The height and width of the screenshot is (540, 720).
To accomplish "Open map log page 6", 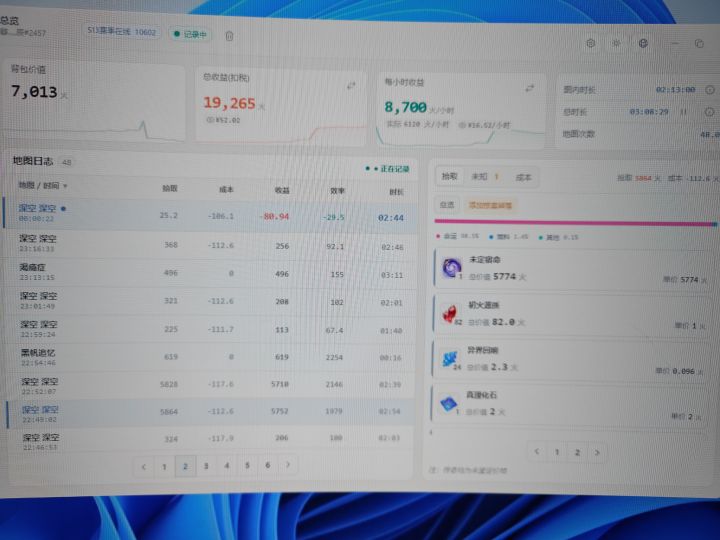I will tap(267, 465).
